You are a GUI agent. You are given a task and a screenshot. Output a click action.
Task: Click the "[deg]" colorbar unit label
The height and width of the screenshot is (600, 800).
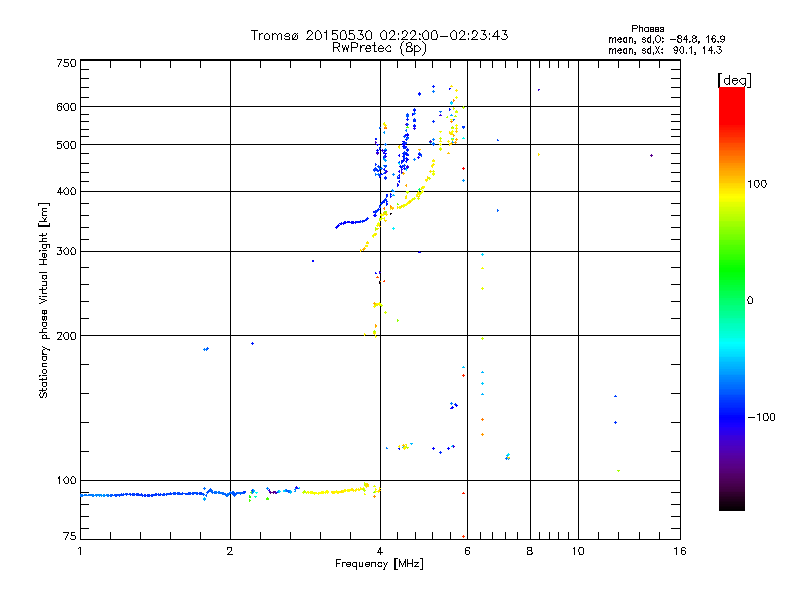click(734, 80)
